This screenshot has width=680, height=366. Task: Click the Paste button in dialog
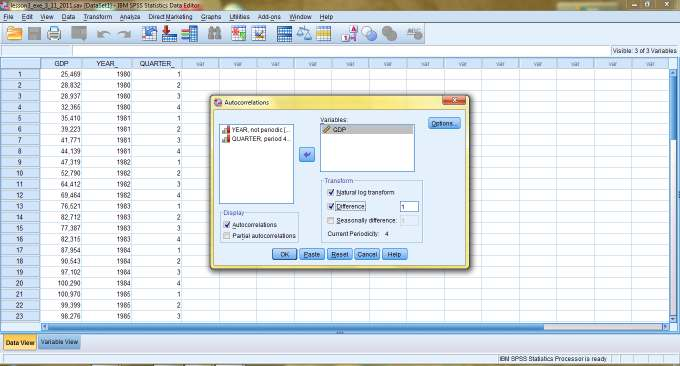click(312, 254)
